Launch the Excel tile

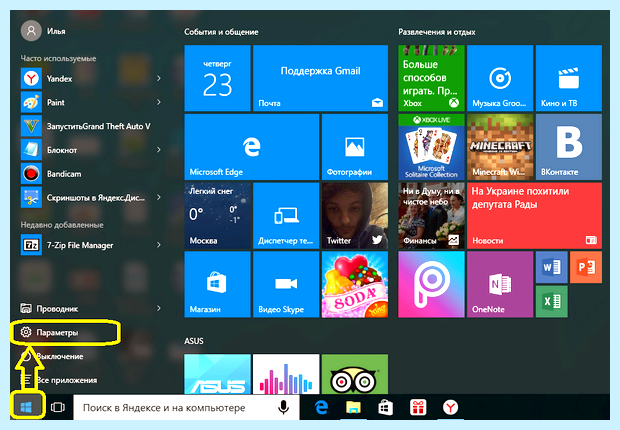point(552,301)
